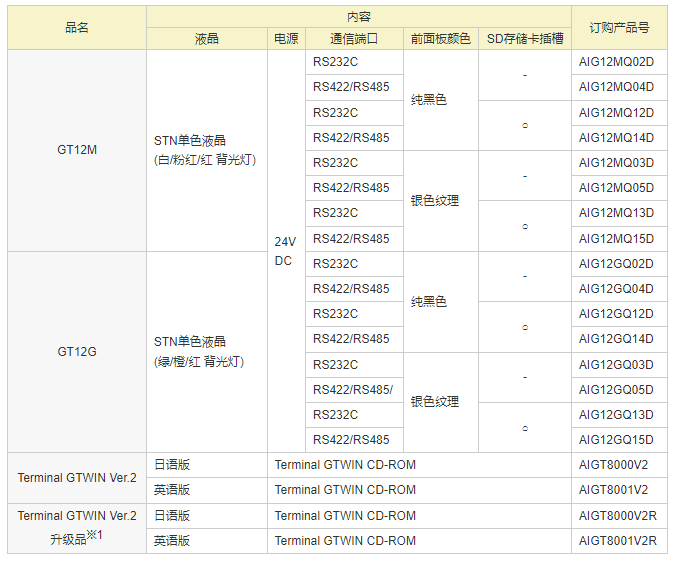The height and width of the screenshot is (562, 678).
Task: Select the 白/粉红/红 背光灯 LCD cell
Action: coord(206,150)
